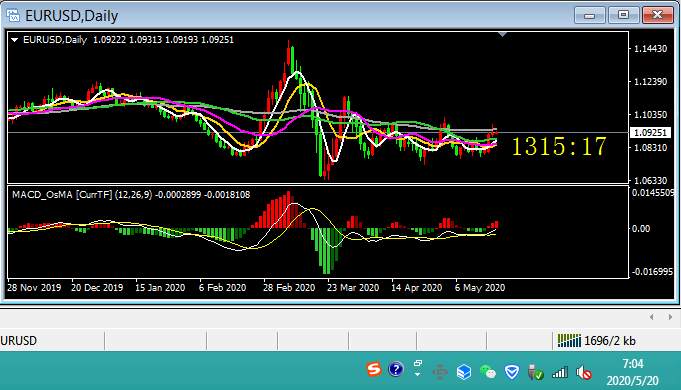Click the yellow 1315:17 countdown timer
The height and width of the screenshot is (390, 681).
(x=559, y=146)
